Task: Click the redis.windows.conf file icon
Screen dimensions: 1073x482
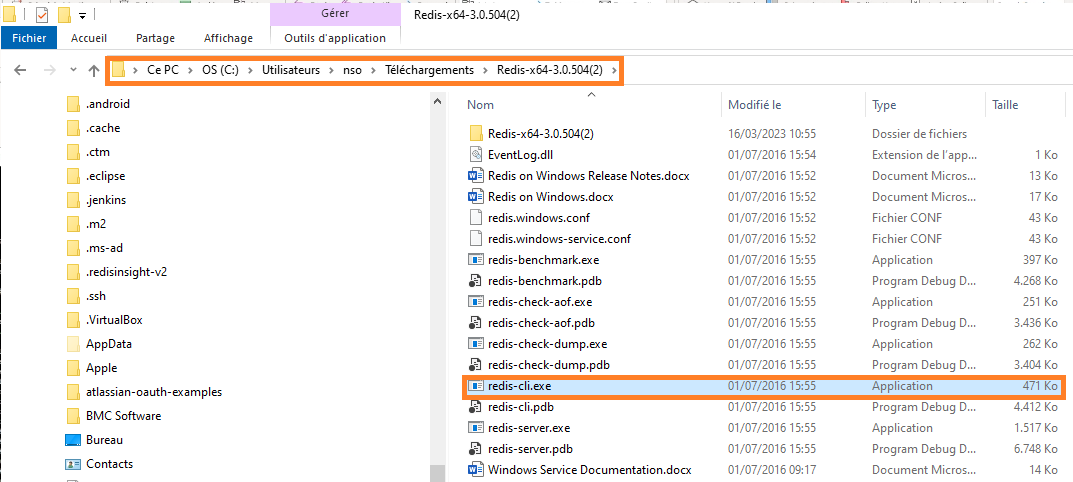Action: pos(476,218)
